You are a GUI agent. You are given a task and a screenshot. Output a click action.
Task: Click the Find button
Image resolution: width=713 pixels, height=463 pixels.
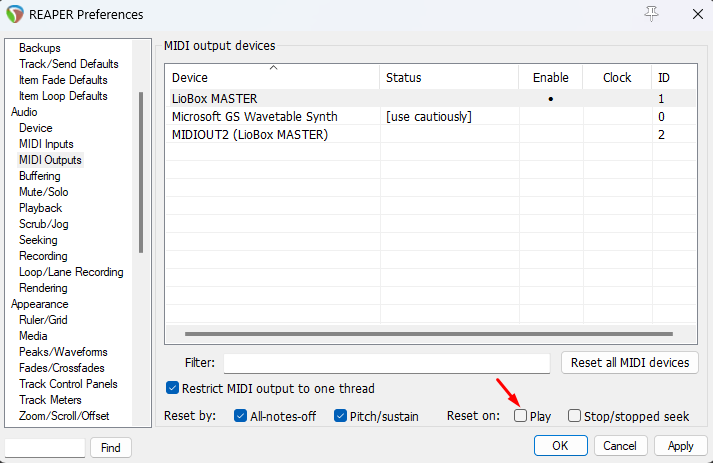pyautogui.click(x=111, y=448)
